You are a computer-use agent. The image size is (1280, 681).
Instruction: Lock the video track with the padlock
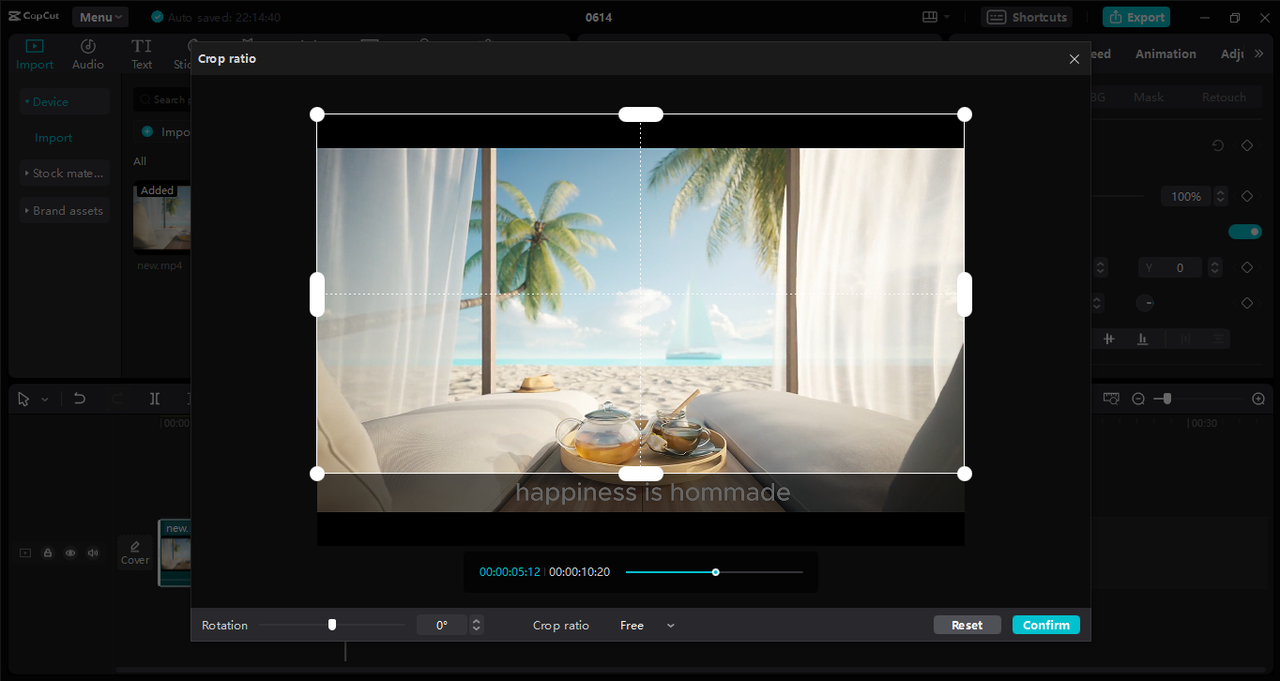pyautogui.click(x=47, y=552)
